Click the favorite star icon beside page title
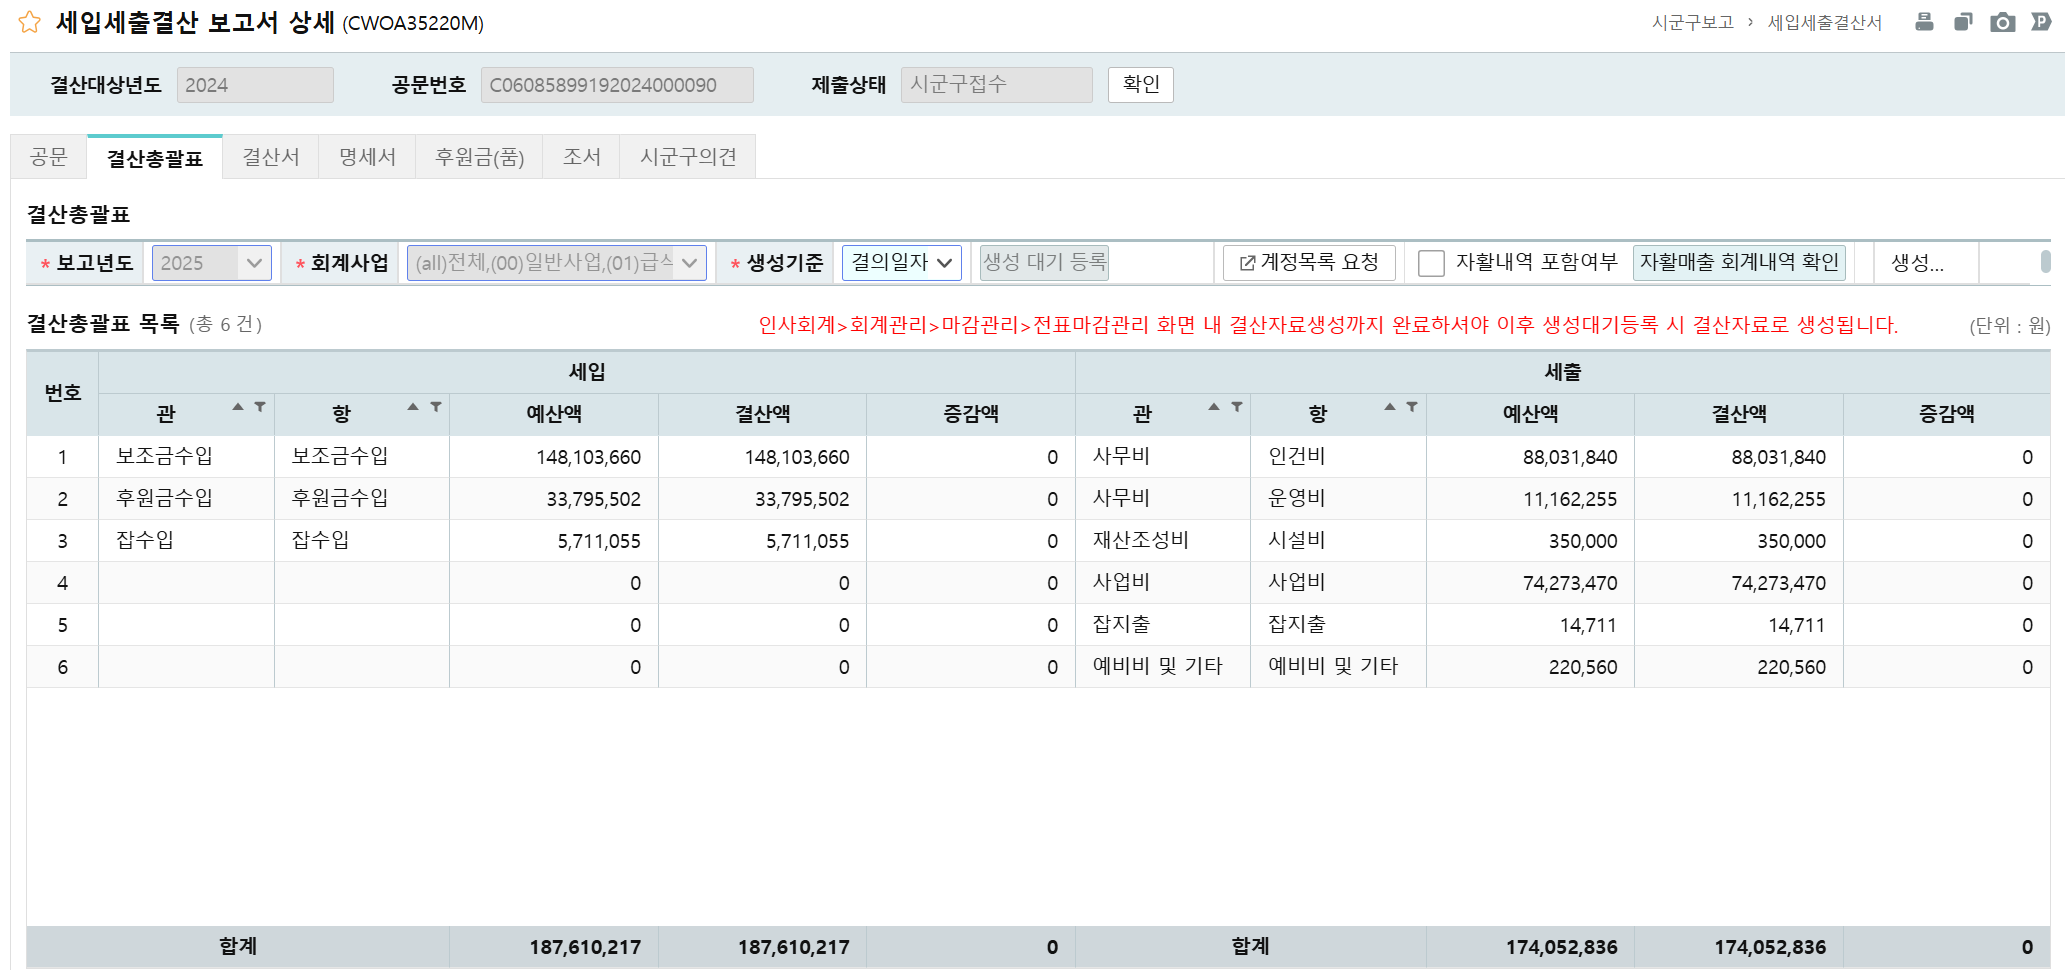Screen dimensions: 2065x970 (30, 22)
